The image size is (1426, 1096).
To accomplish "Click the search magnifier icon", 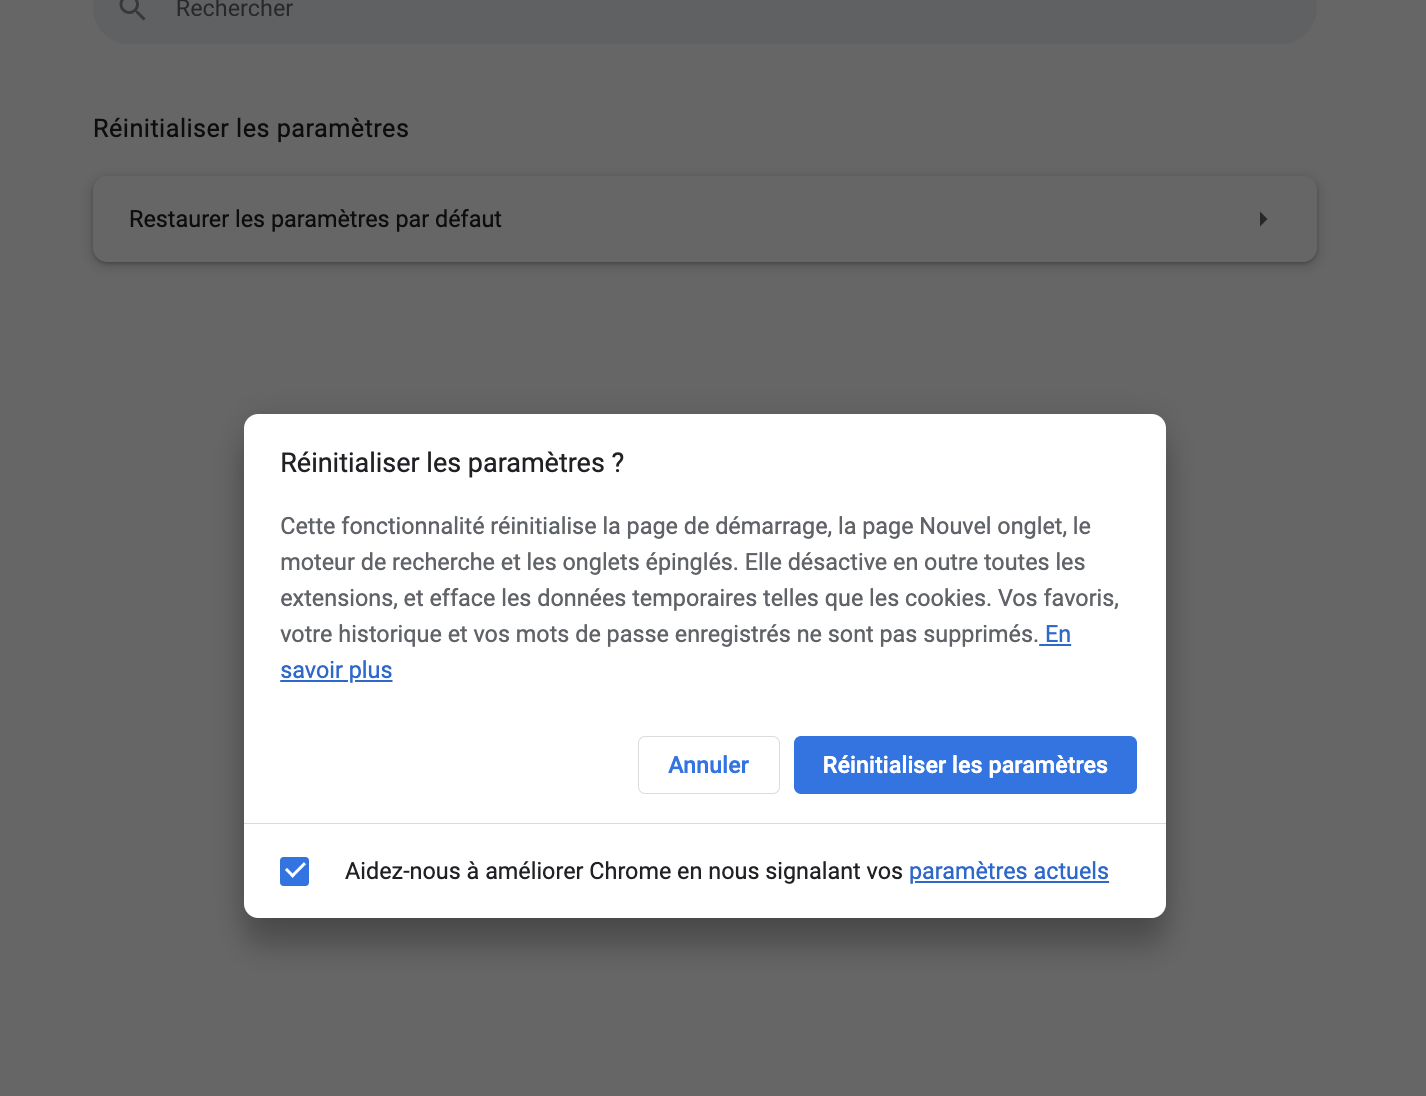I will tap(131, 10).
